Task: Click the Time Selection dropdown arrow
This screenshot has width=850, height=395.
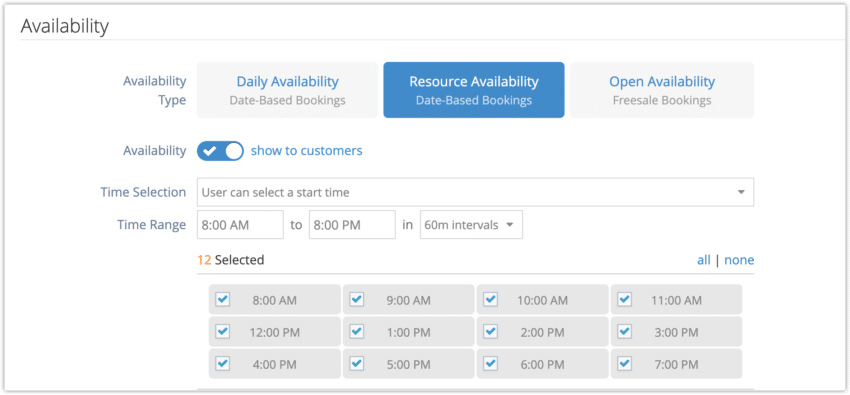Action: (x=741, y=192)
